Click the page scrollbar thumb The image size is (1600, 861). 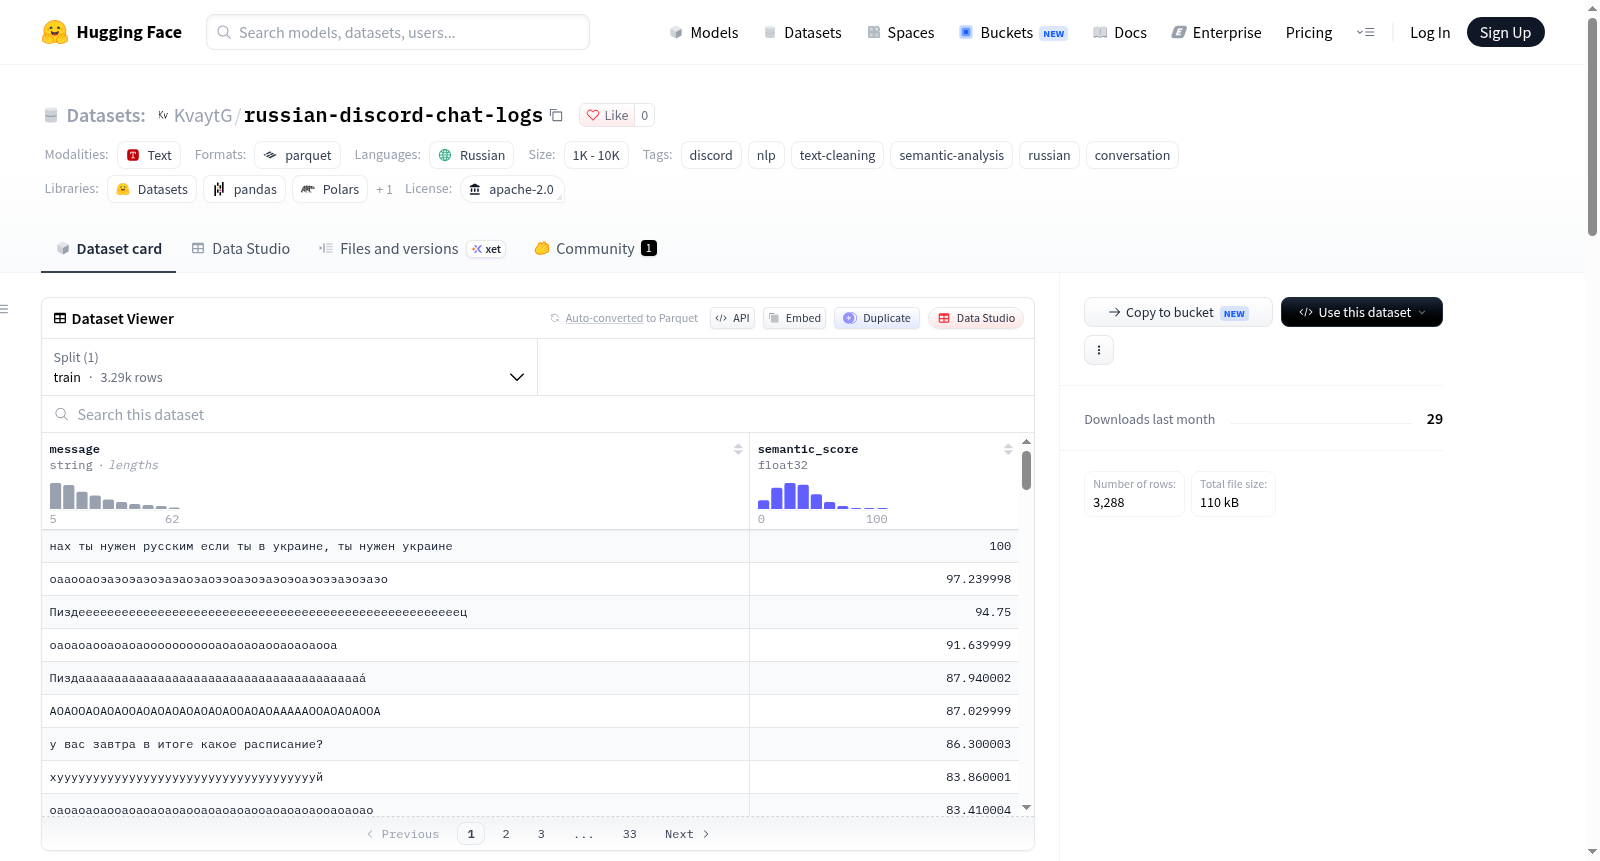coord(1592,126)
